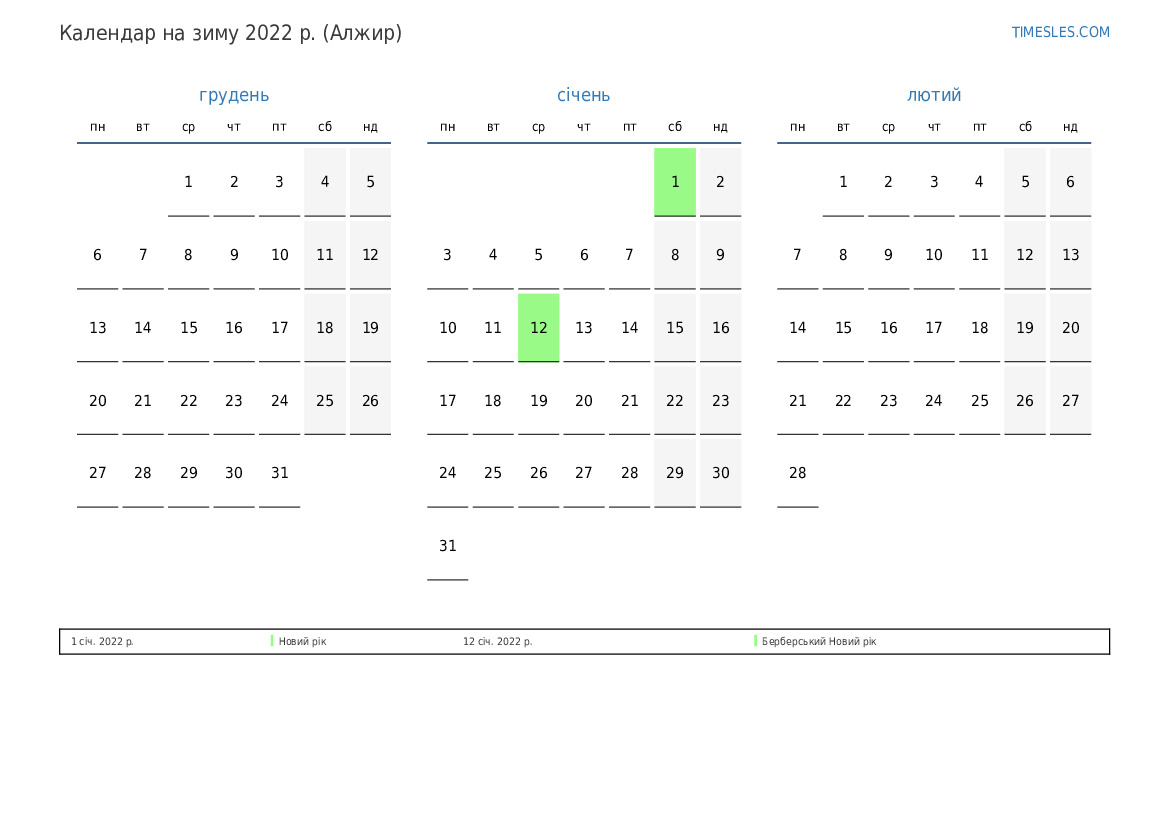Select 14 in the лютий calendar
The width and height of the screenshot is (1169, 827).
click(x=798, y=328)
